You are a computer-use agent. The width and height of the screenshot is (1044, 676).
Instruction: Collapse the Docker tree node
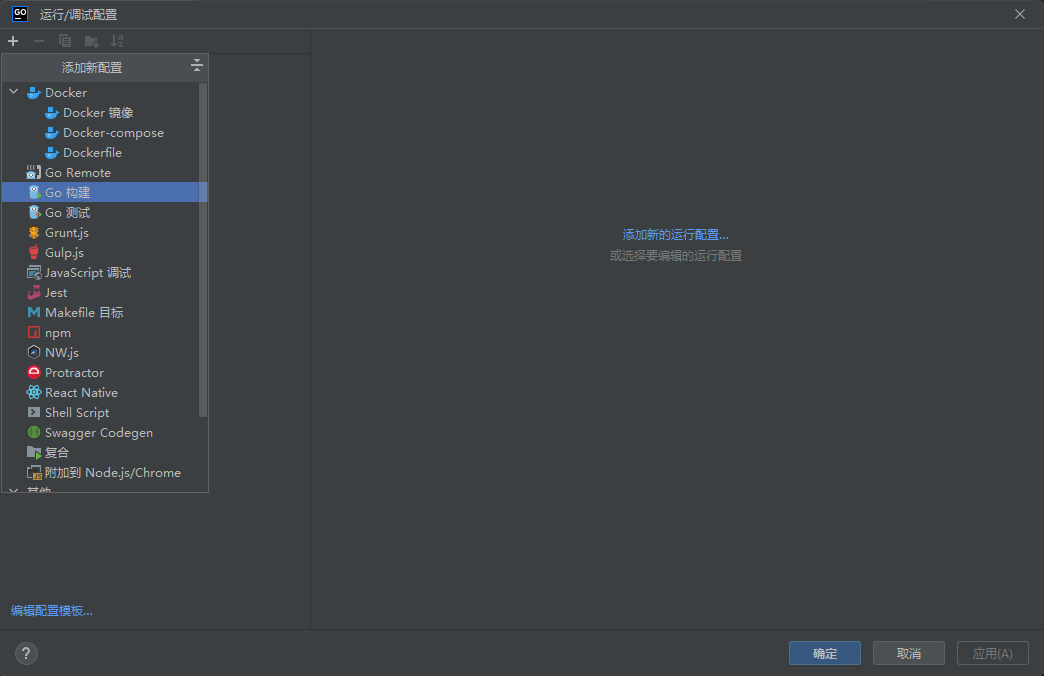click(x=14, y=92)
